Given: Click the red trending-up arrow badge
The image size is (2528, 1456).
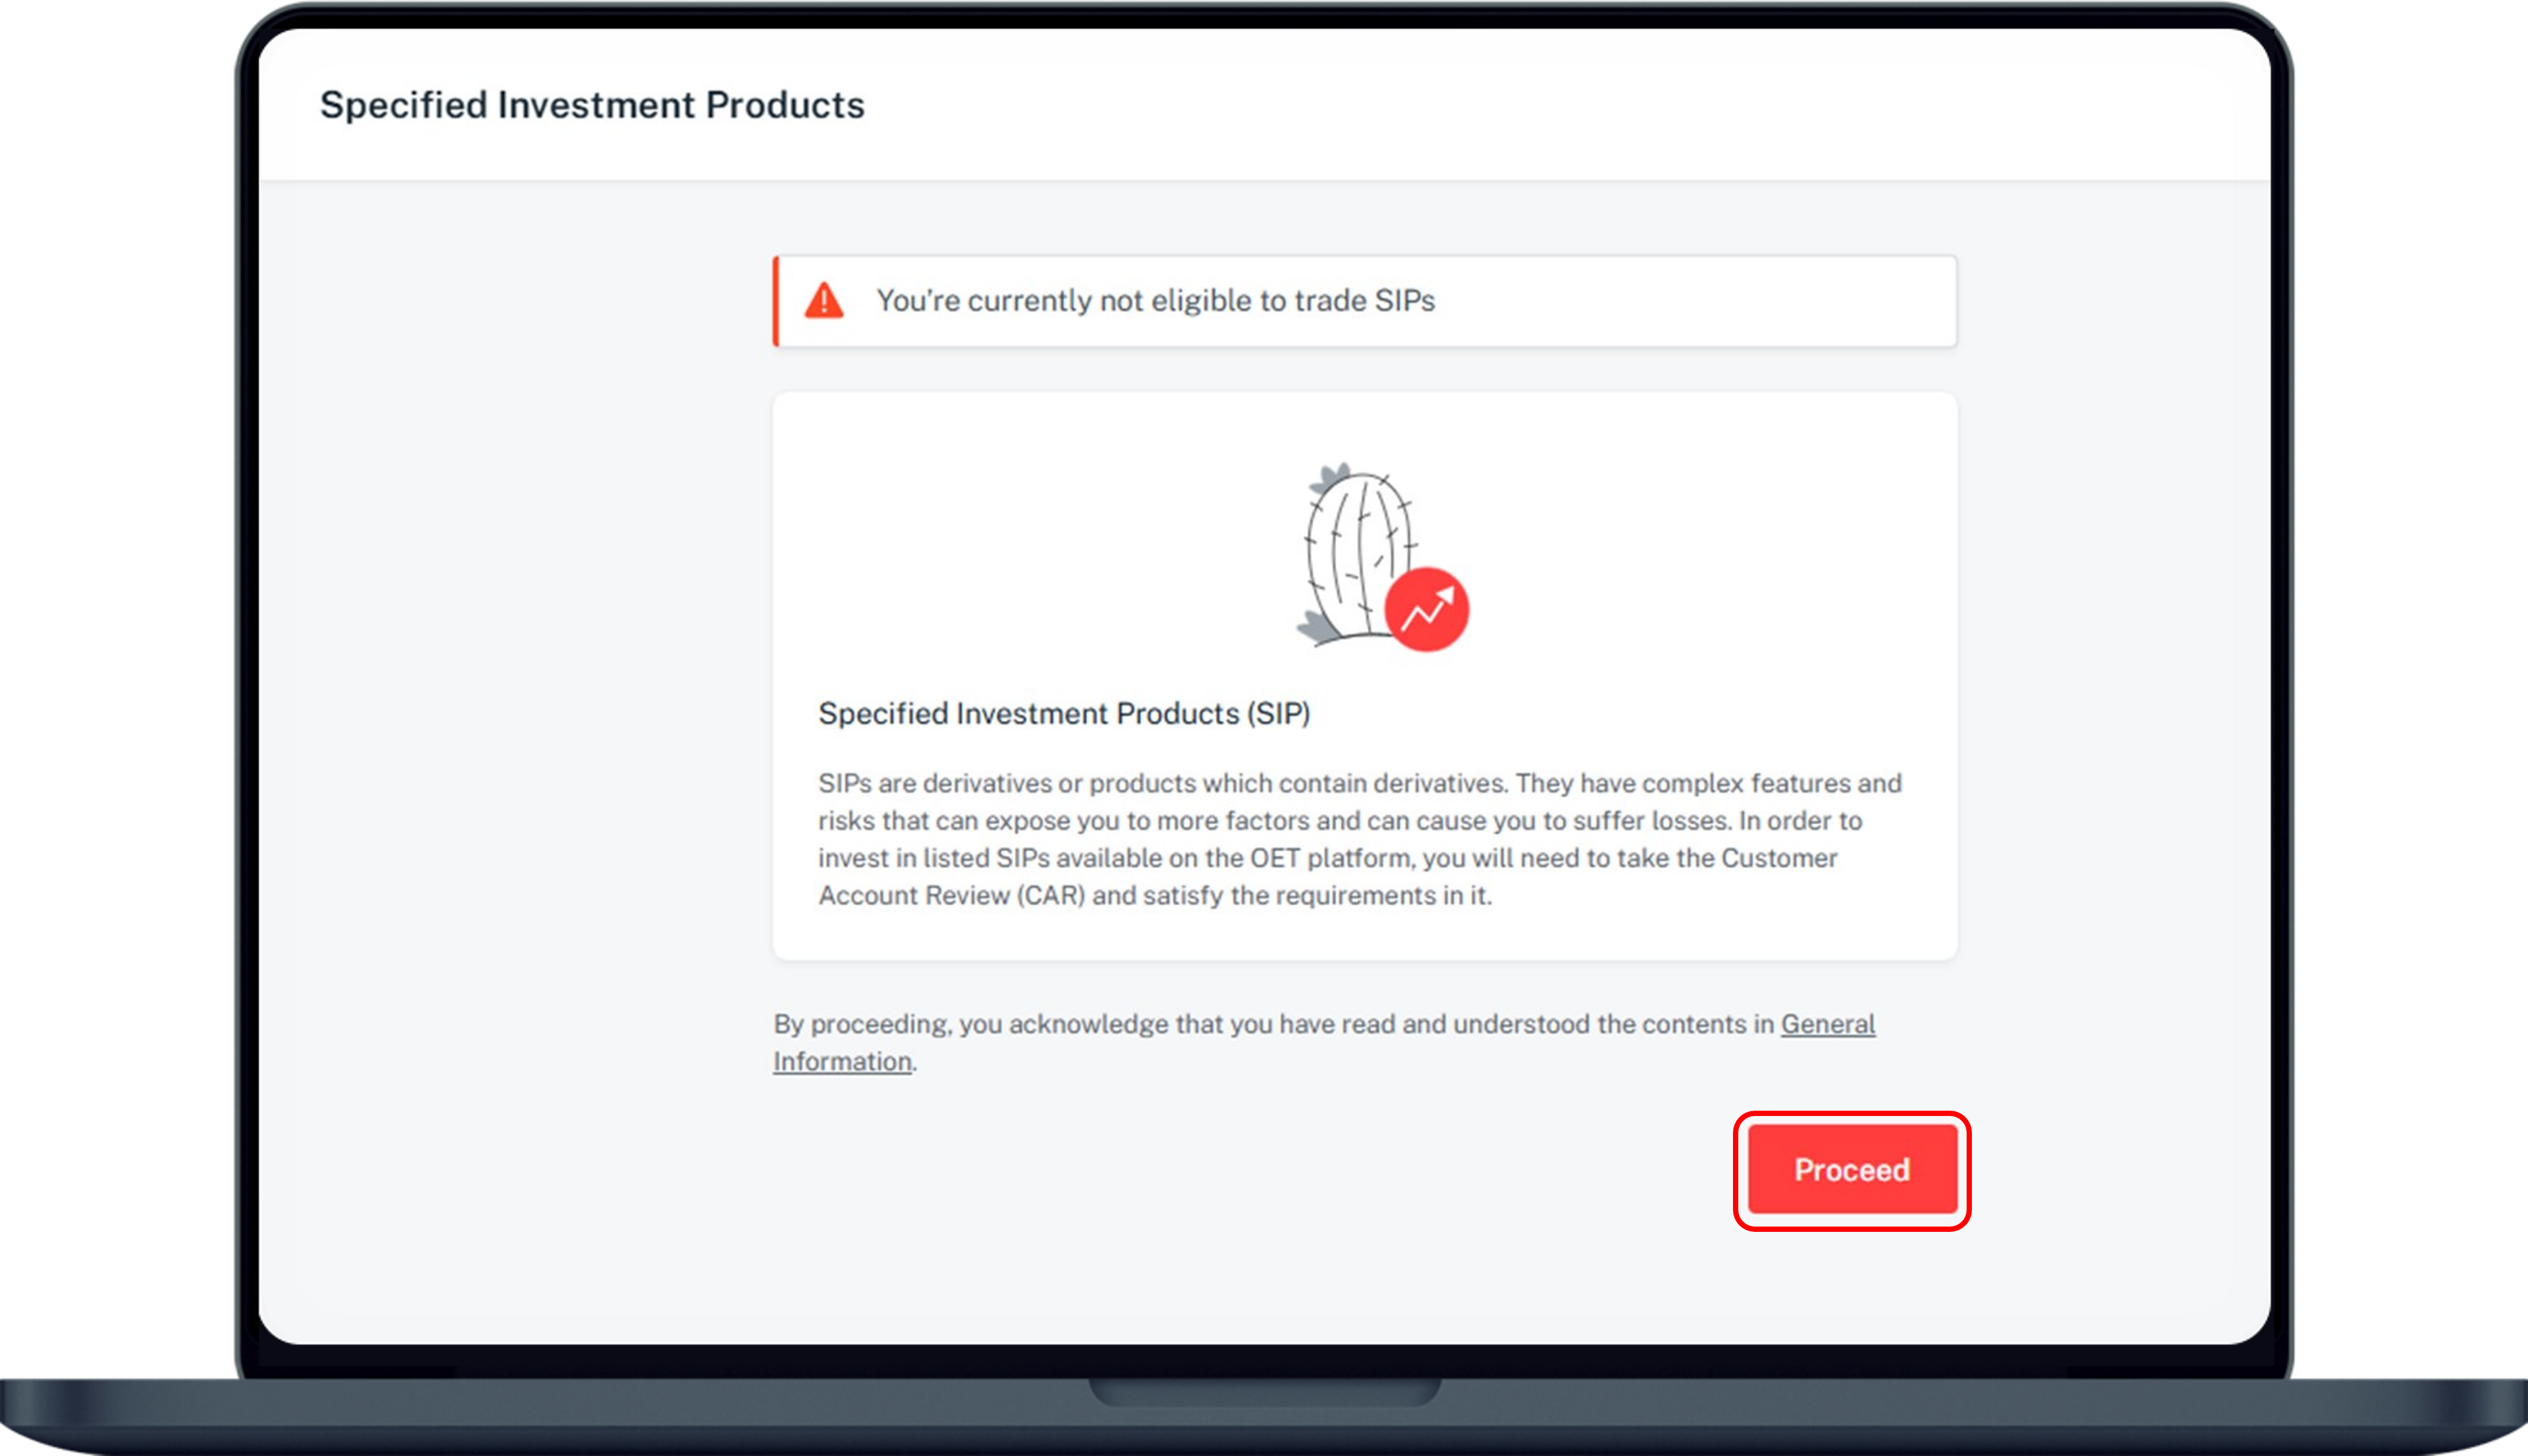Looking at the screenshot, I should click(1427, 610).
